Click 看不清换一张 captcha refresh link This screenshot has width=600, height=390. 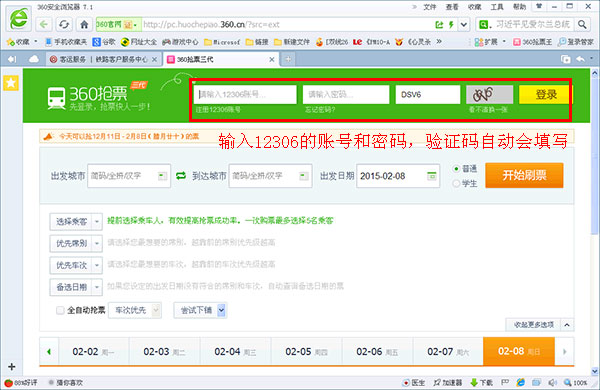point(488,110)
